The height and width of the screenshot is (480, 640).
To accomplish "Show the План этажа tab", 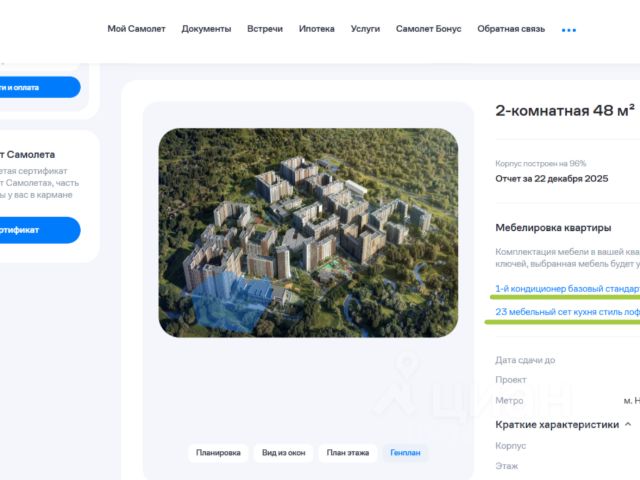I will [x=348, y=453].
